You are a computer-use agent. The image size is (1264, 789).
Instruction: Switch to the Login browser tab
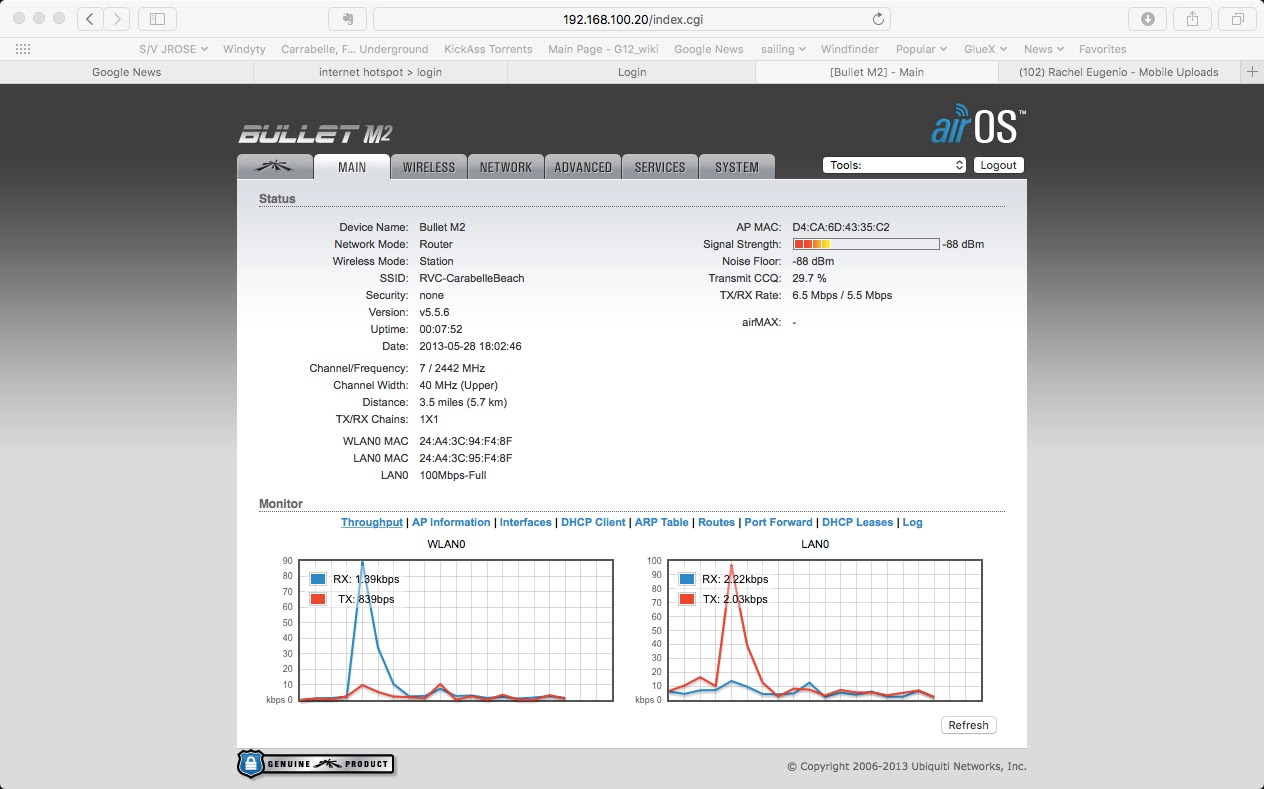click(x=632, y=72)
